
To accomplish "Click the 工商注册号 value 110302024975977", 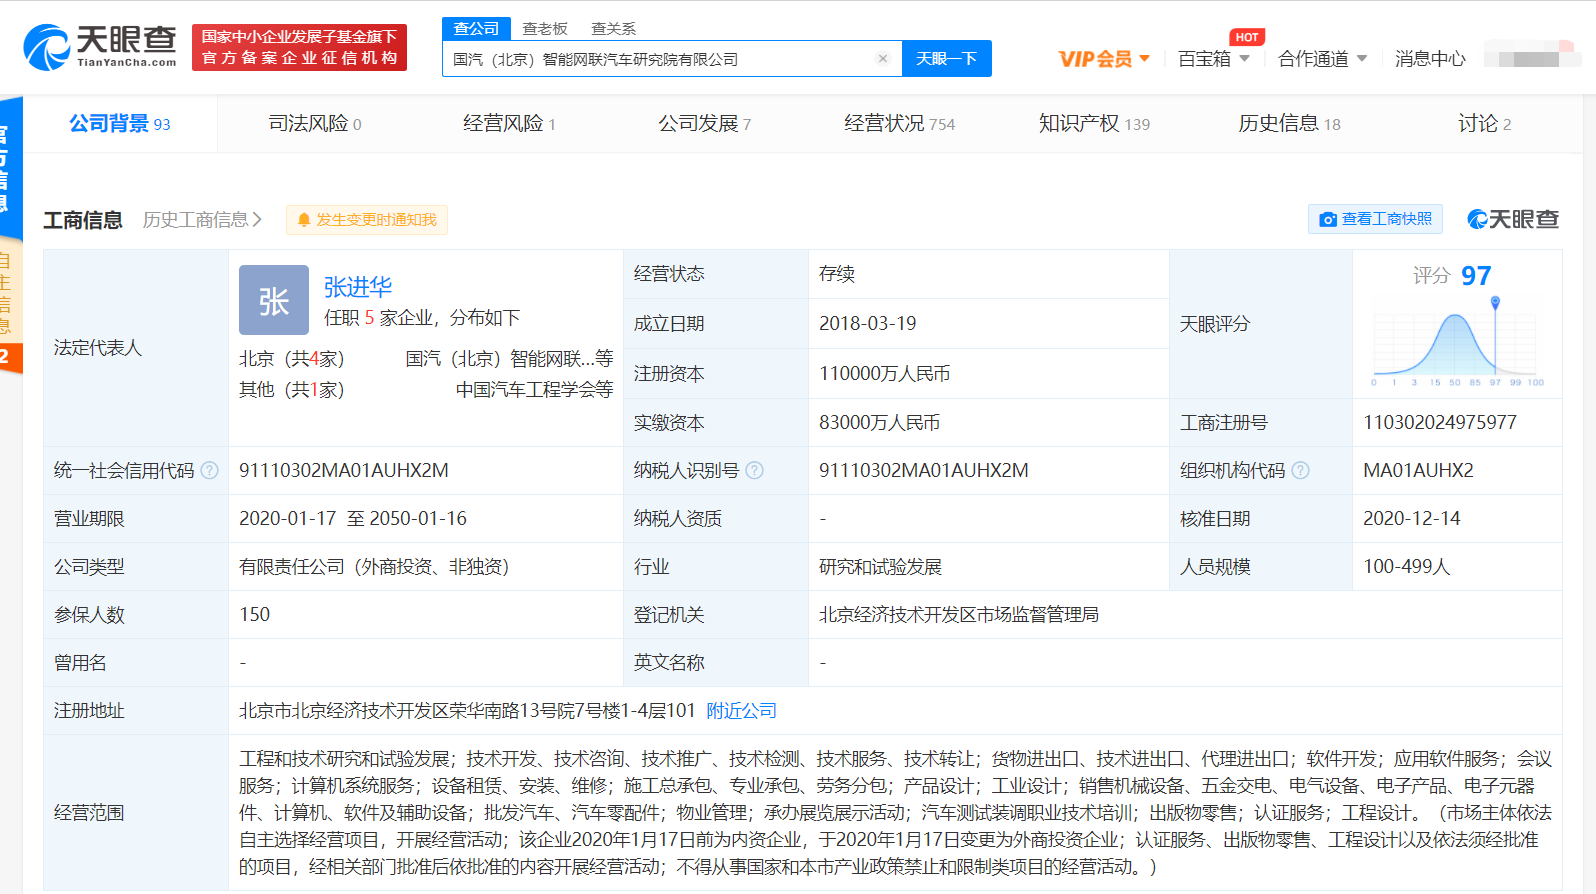I will (1439, 422).
